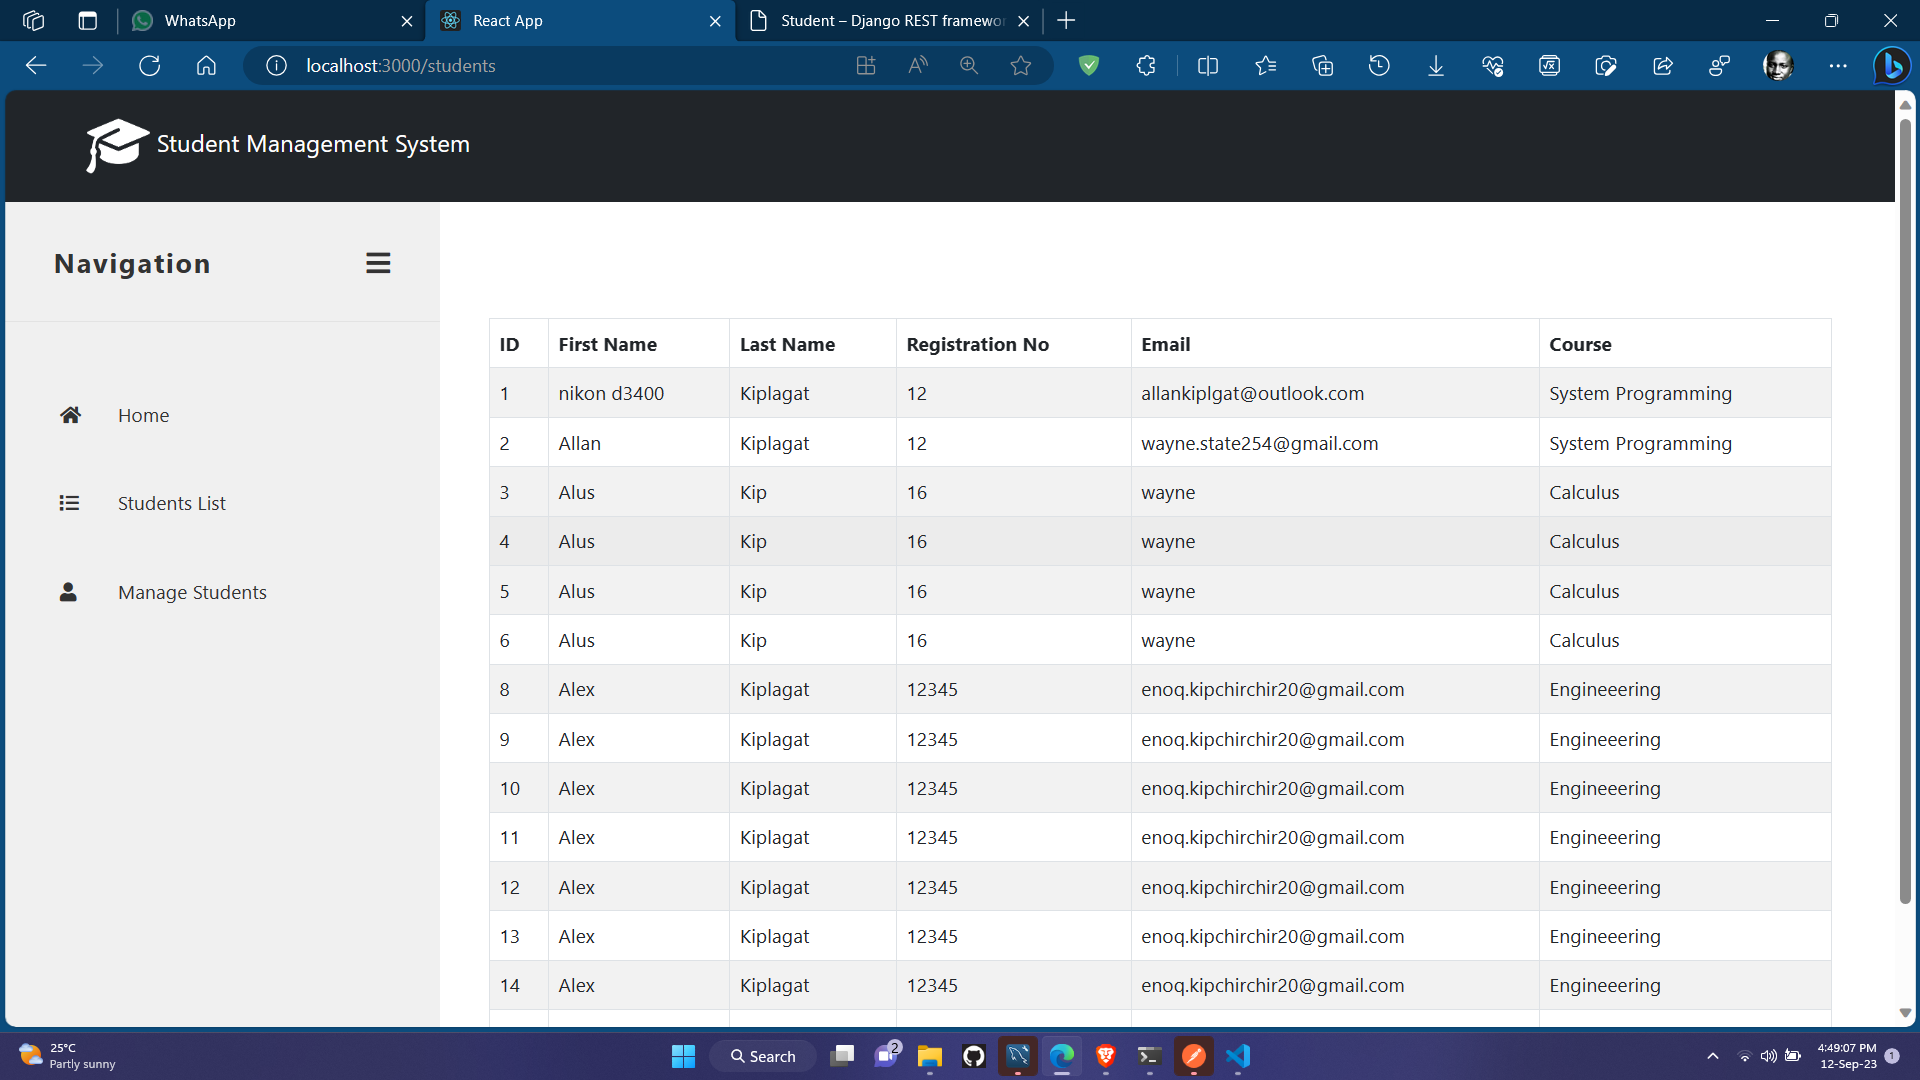Expand hidden system tray icons
The image size is (1920, 1080).
point(1712,1055)
